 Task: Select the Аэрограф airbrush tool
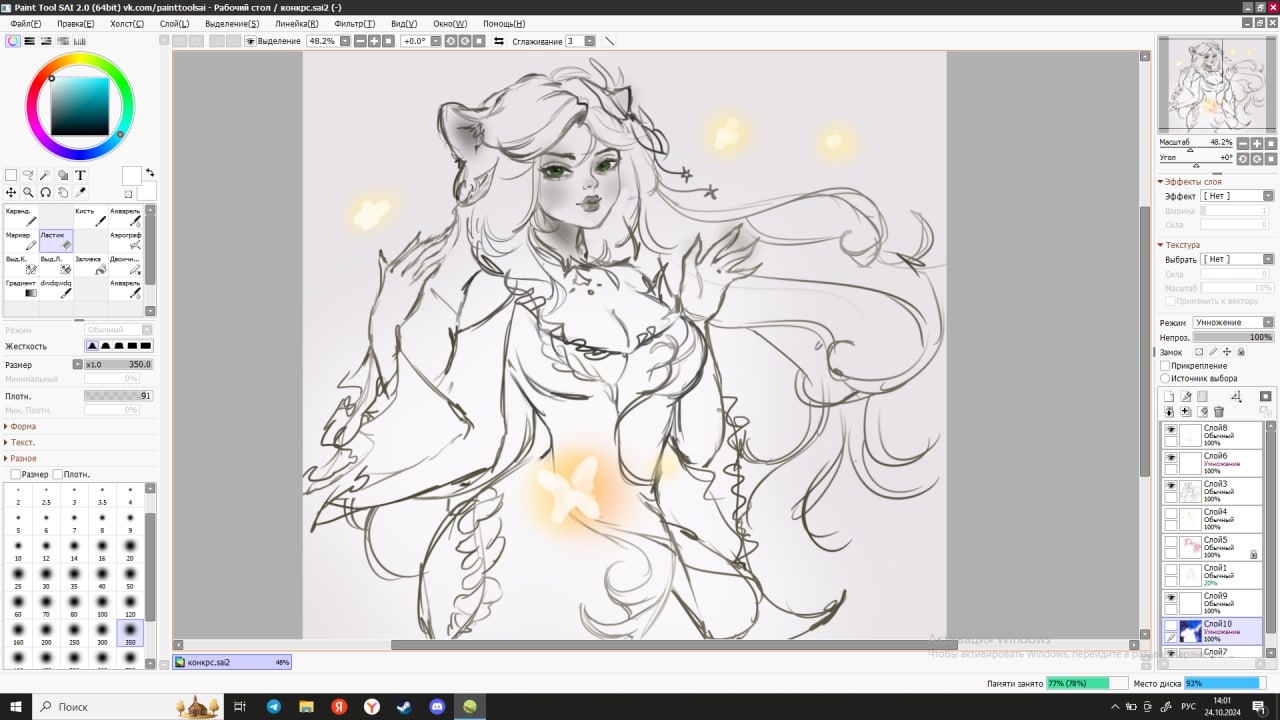pos(125,241)
